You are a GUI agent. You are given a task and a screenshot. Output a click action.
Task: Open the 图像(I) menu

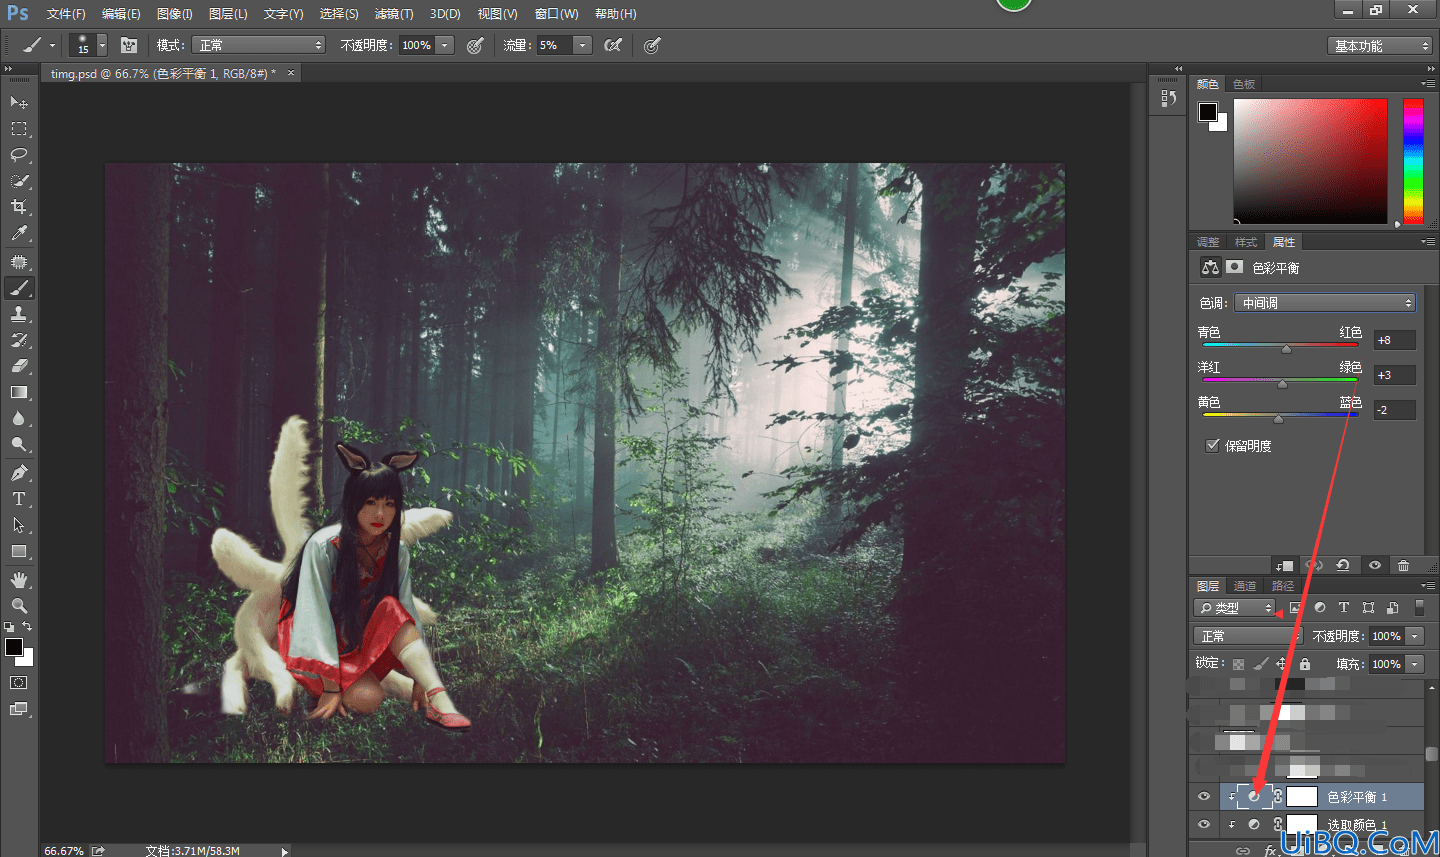pyautogui.click(x=175, y=14)
